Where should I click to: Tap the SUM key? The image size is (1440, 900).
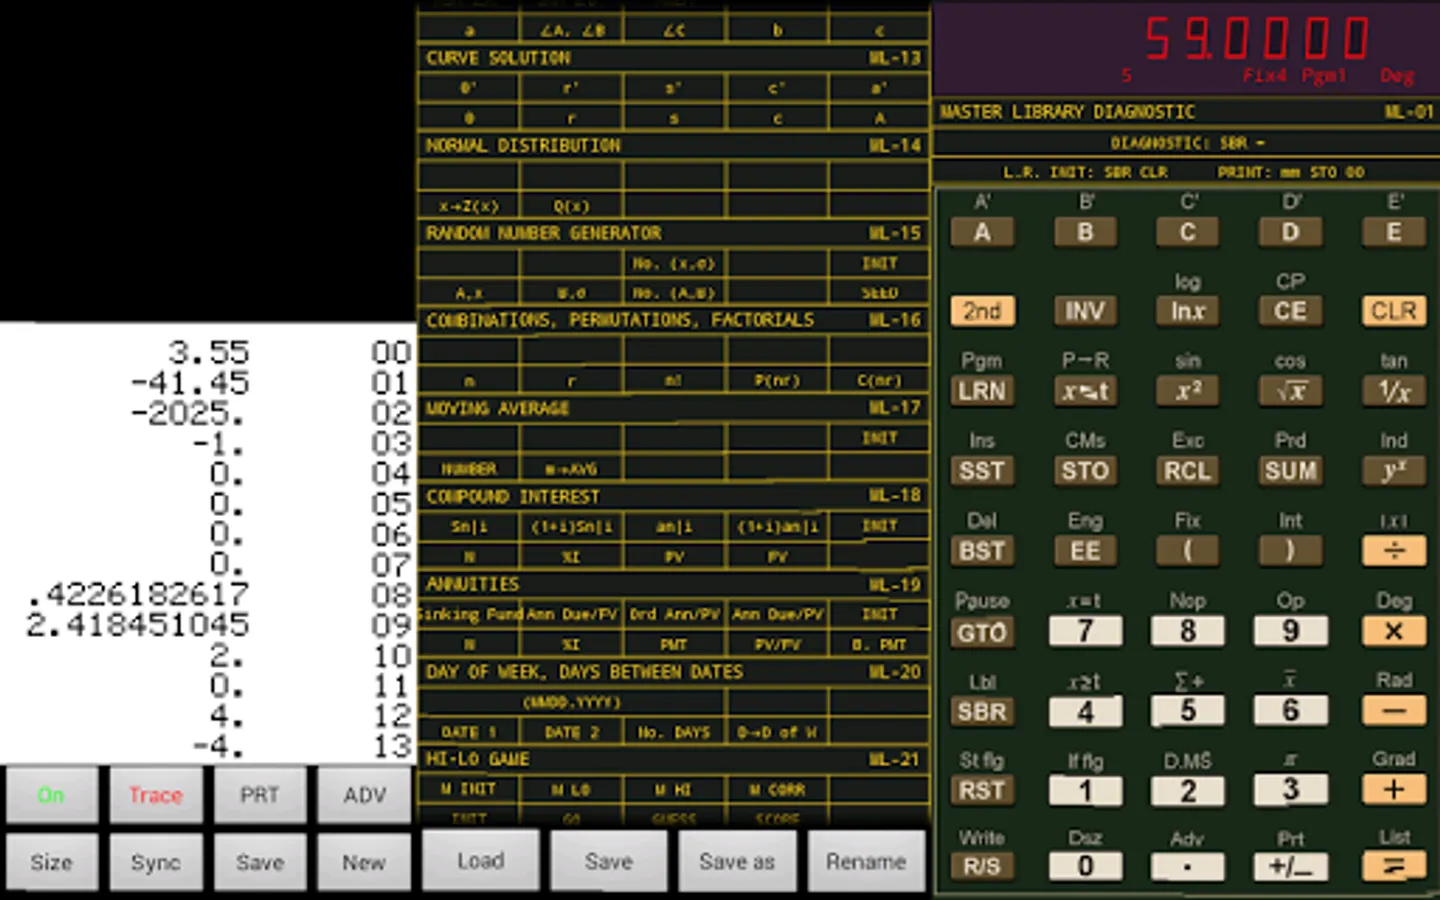[x=1291, y=471]
